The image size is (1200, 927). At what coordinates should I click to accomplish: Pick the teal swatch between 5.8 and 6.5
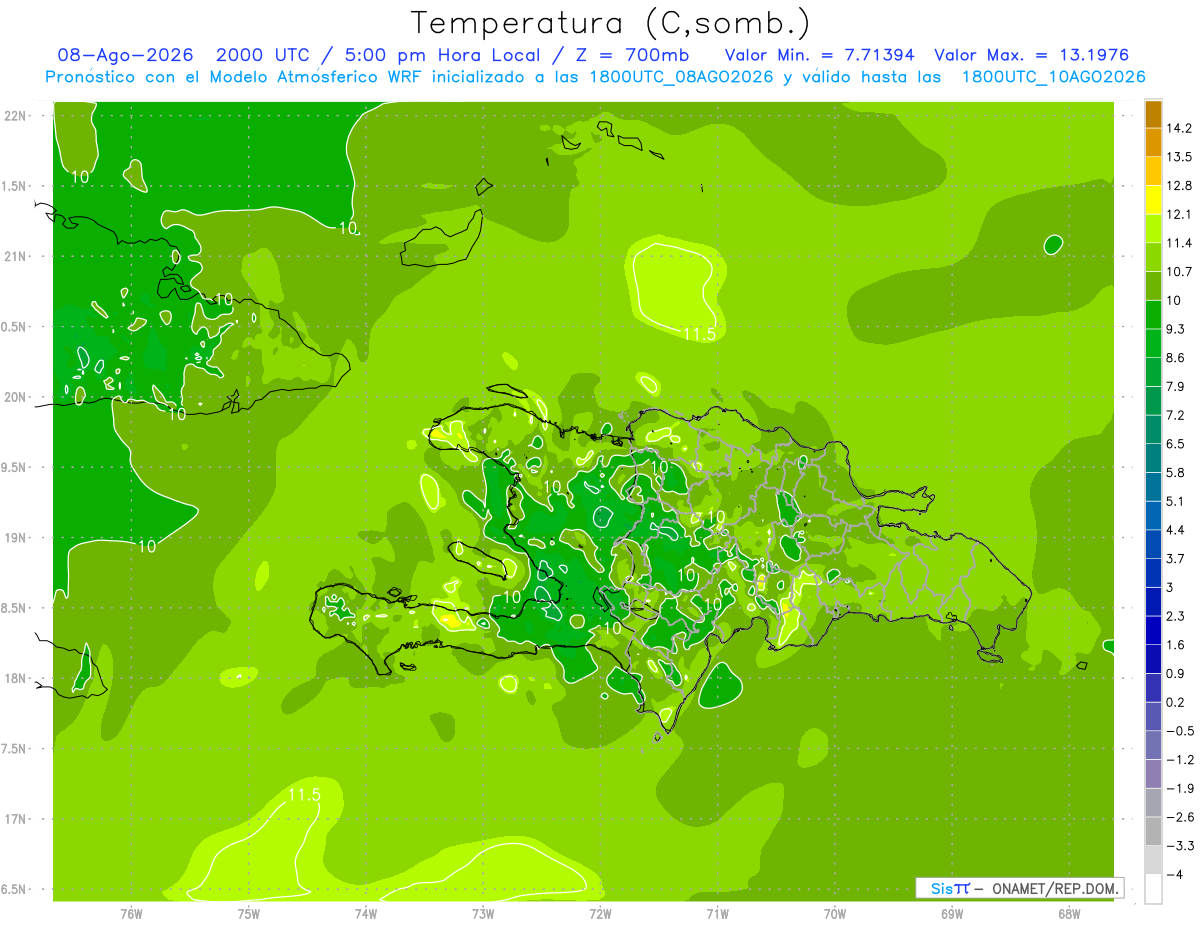pos(1153,458)
